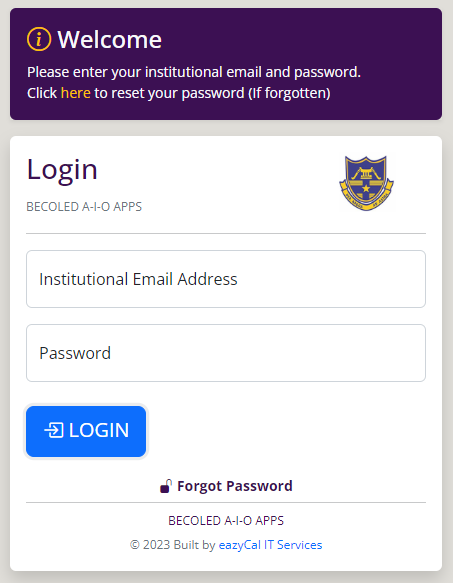Screen dimensions: 453x583
Task: Click the 'Please enter your institutional email' message
Action: click(194, 72)
